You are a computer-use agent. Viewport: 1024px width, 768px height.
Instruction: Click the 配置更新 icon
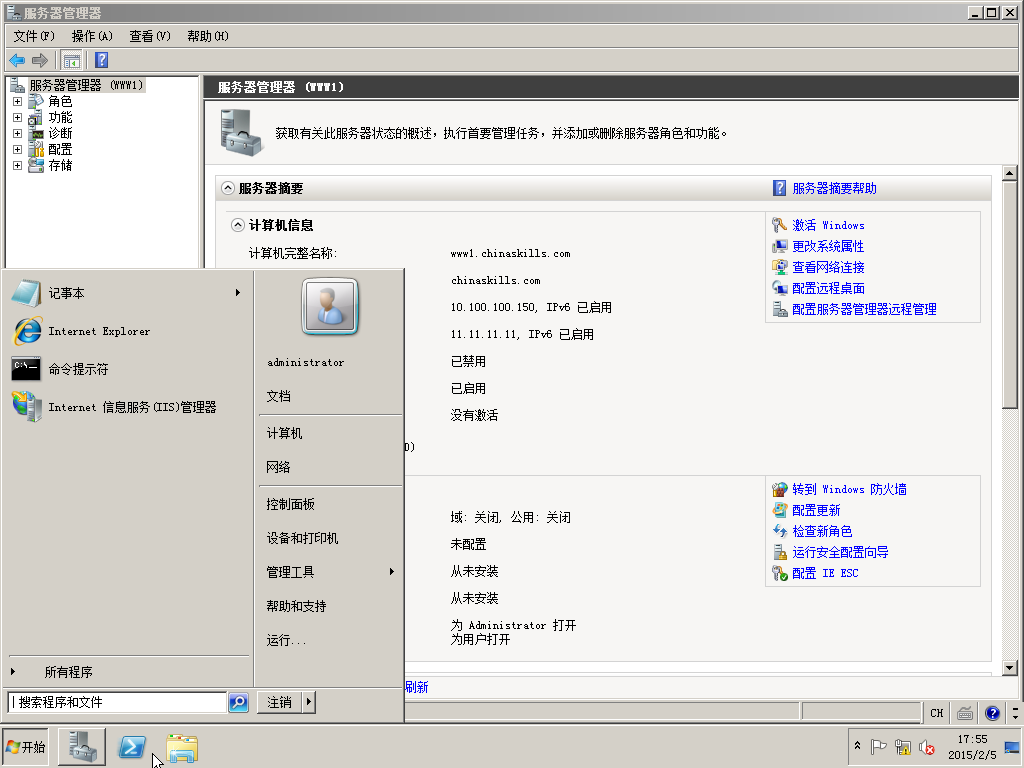point(780,510)
